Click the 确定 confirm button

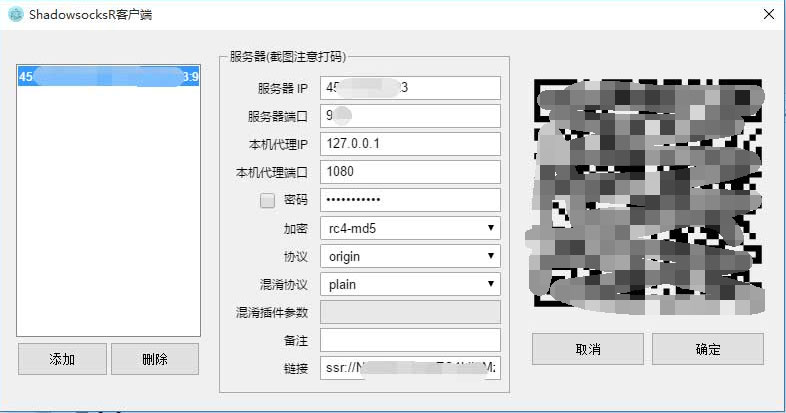(x=708, y=349)
